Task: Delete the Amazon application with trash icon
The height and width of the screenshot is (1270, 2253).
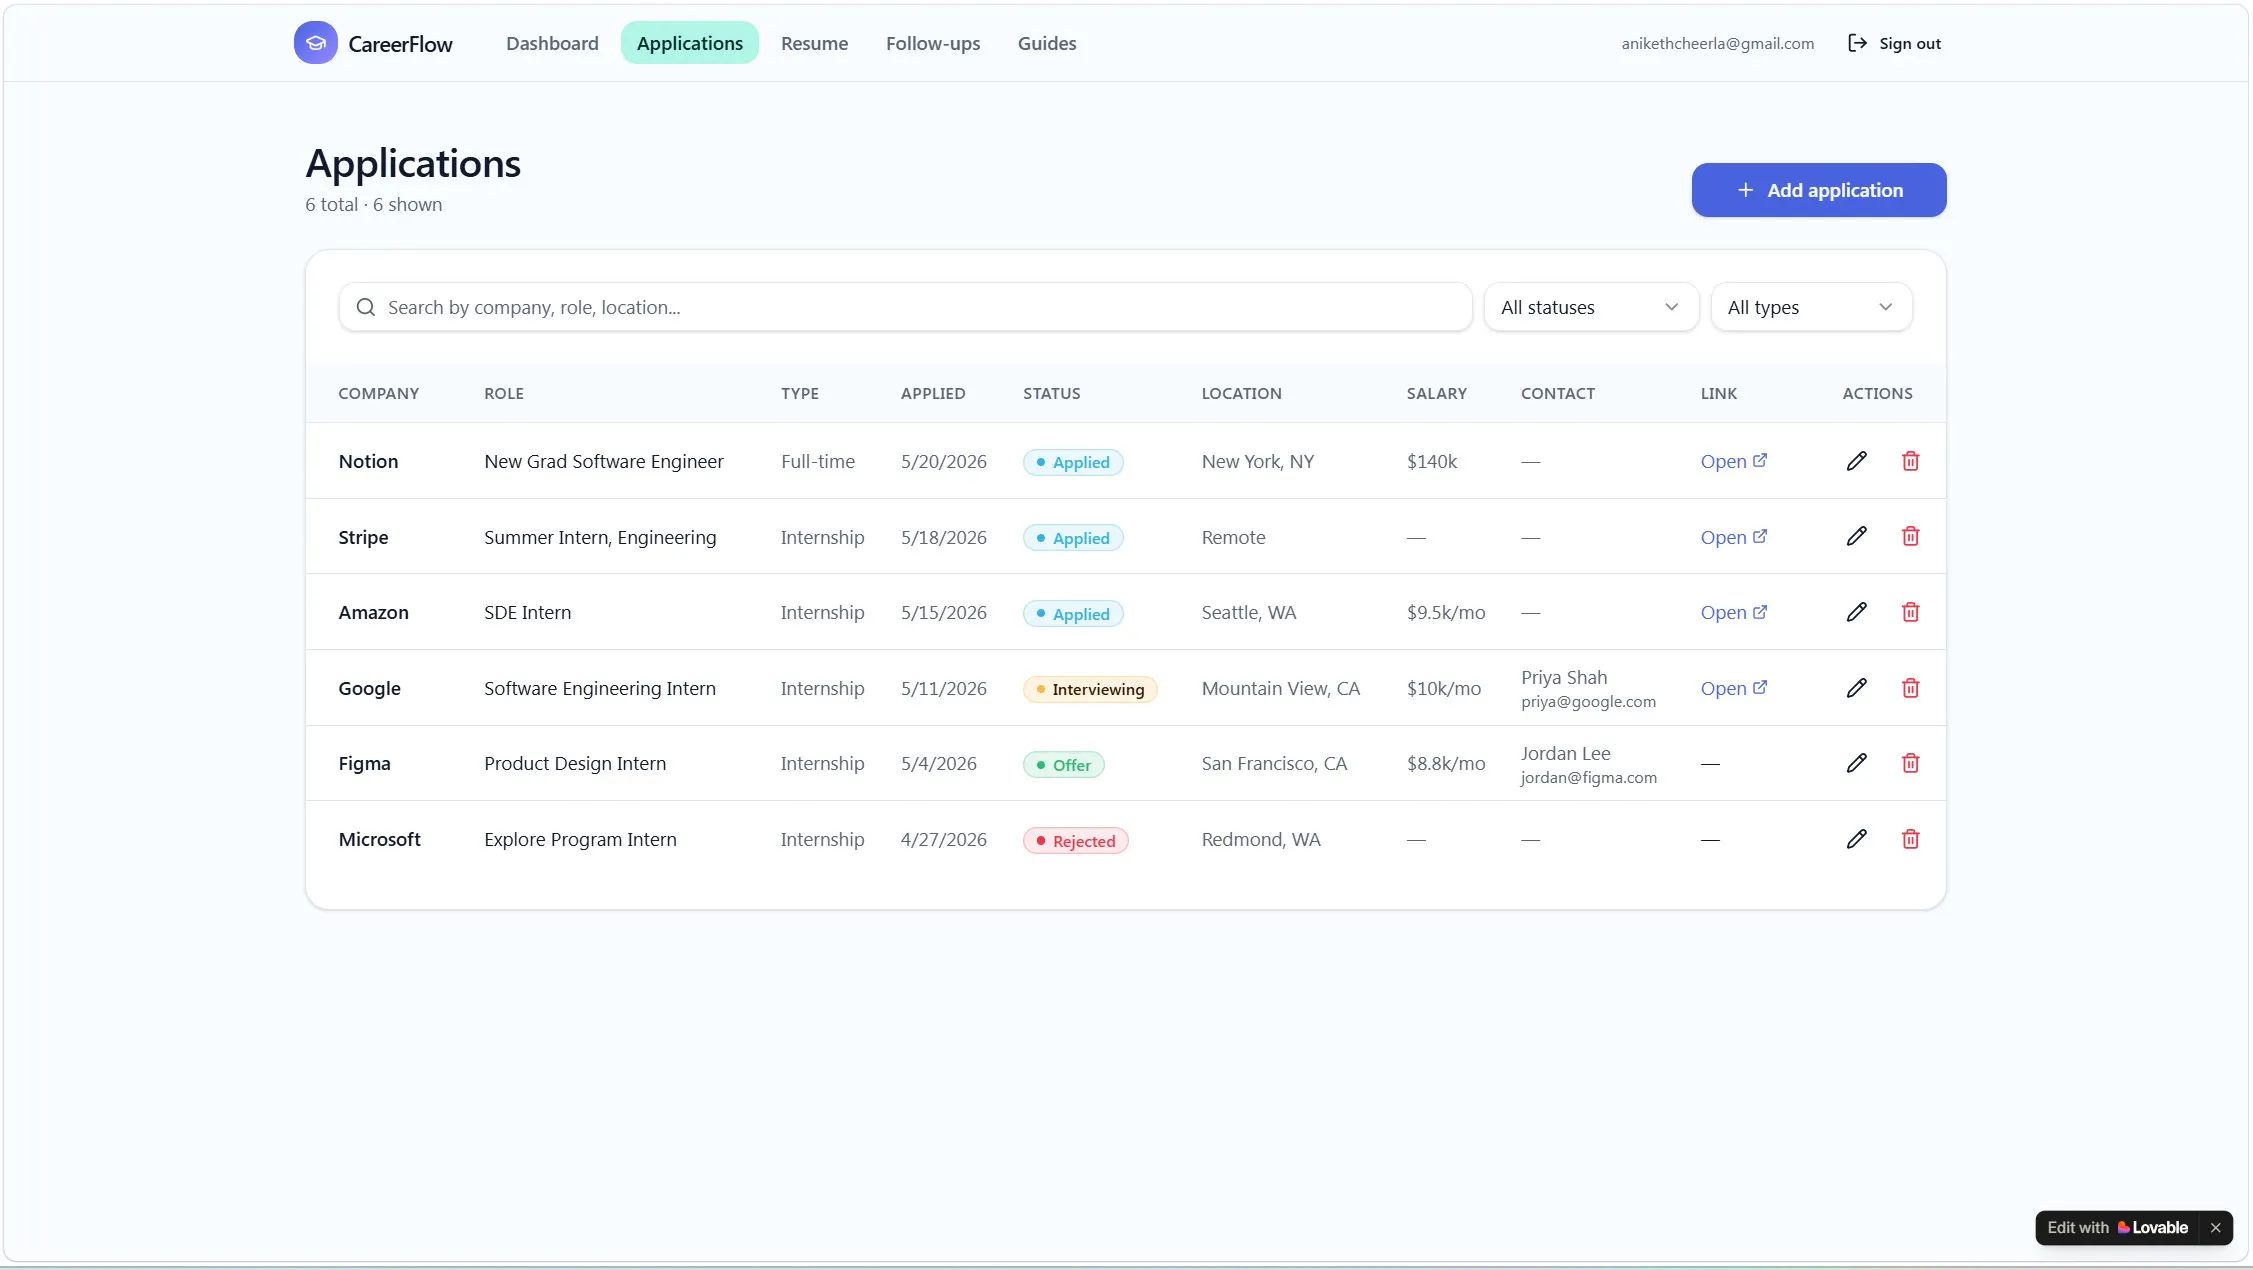Action: coord(1910,612)
